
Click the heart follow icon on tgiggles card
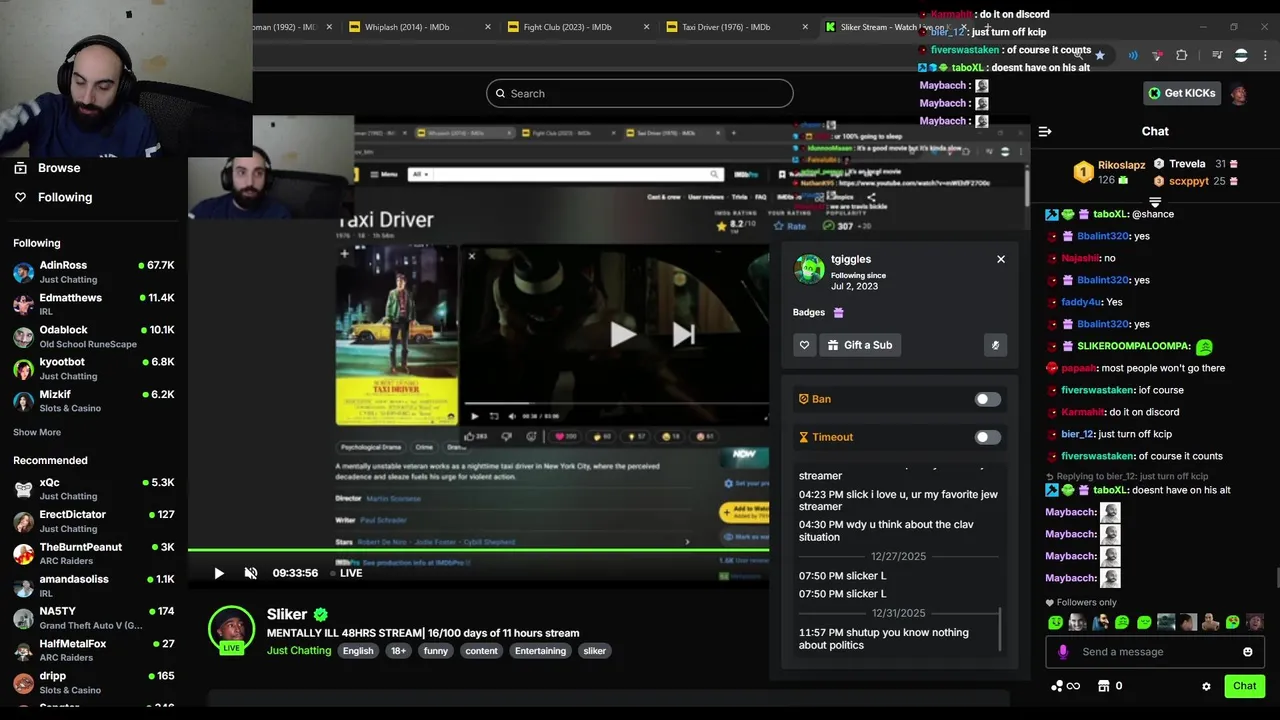click(x=804, y=345)
